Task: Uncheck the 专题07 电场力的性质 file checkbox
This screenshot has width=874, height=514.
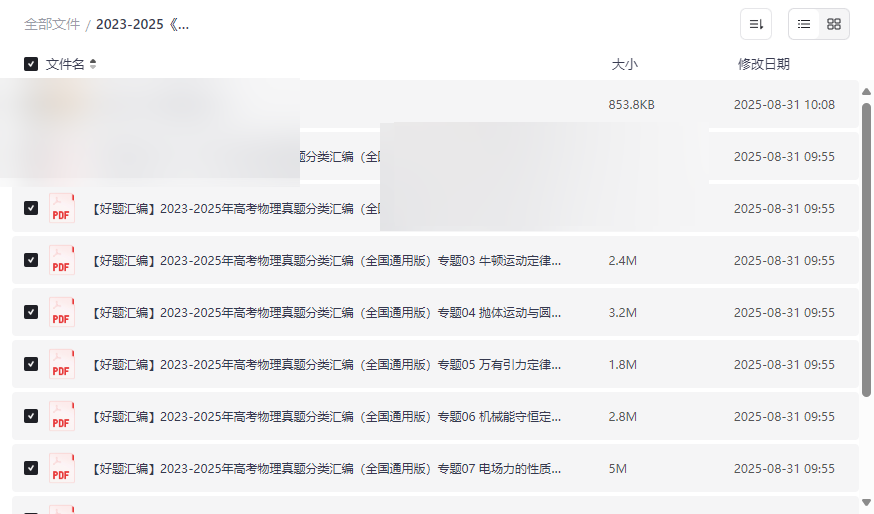Action: pyautogui.click(x=31, y=468)
